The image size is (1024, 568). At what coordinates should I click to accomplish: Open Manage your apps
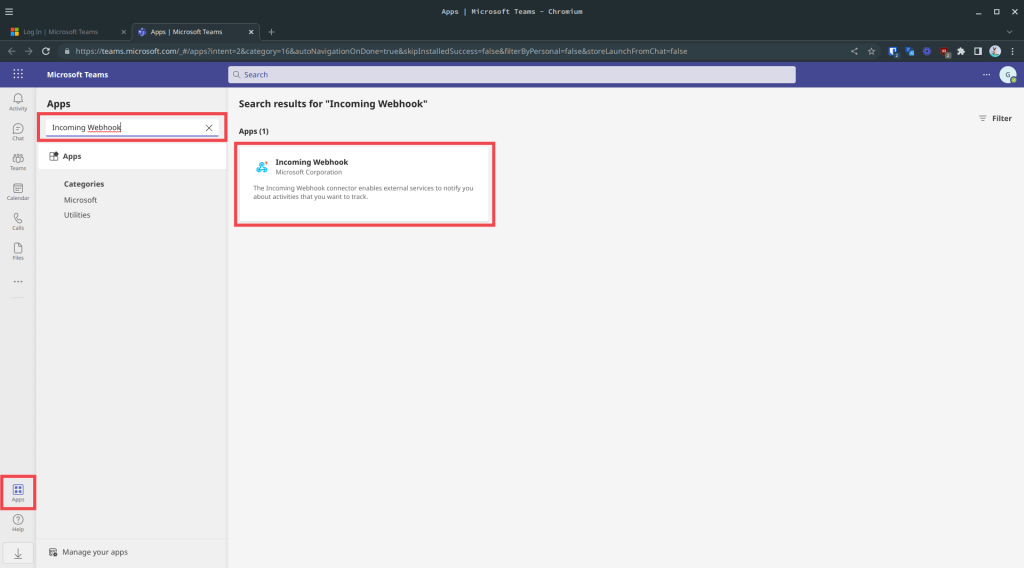tap(89, 552)
